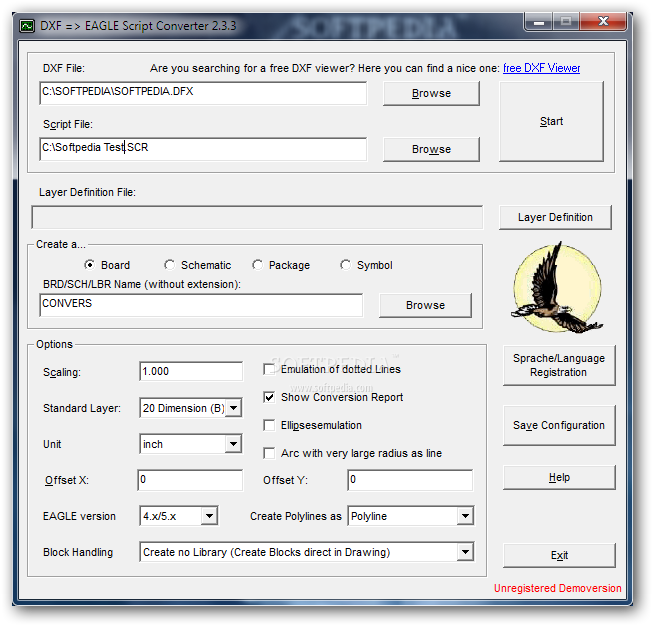Screen dimensions: 653x626
Task: Open the Help button
Action: coord(559,477)
